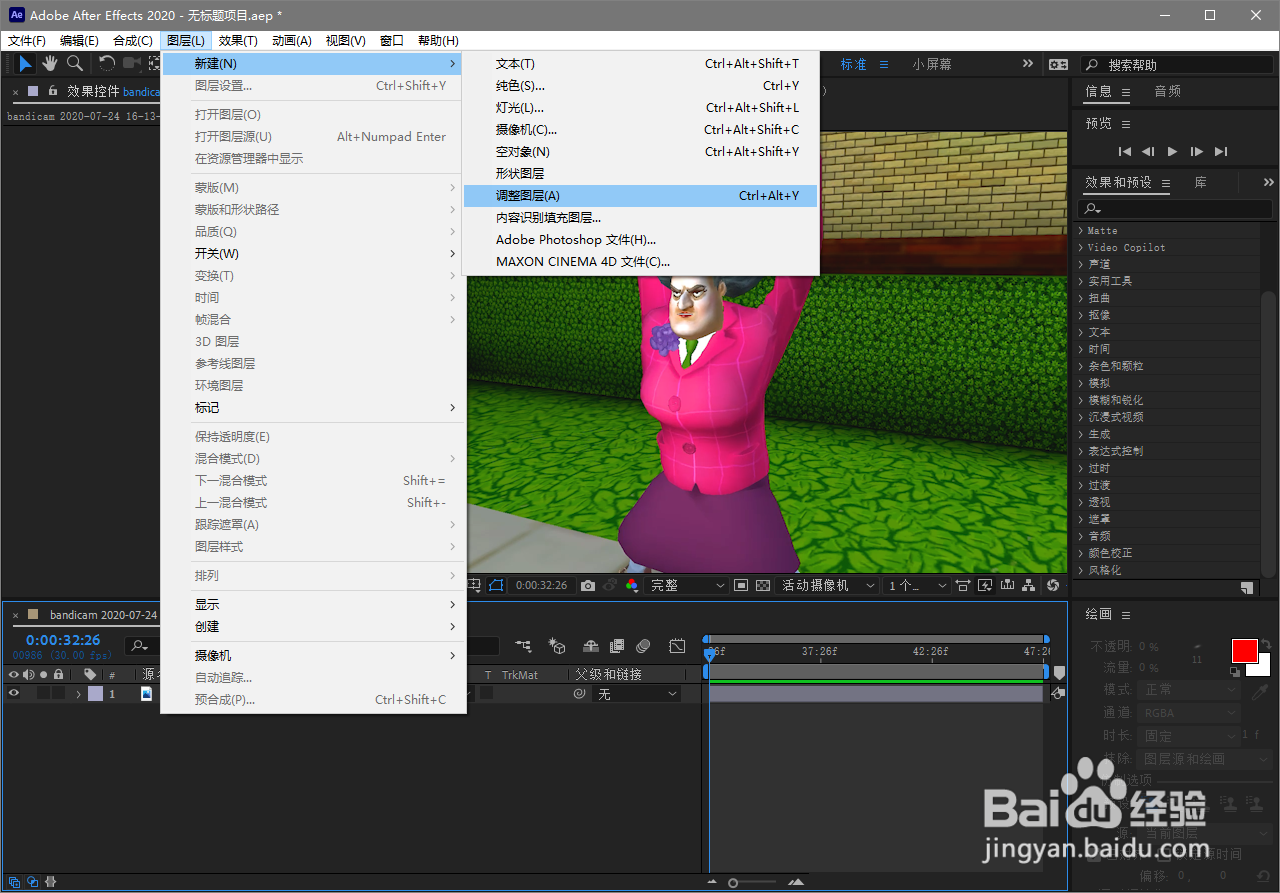Open the 信息 panel menu icon
This screenshot has height=893, width=1280.
point(1126,91)
